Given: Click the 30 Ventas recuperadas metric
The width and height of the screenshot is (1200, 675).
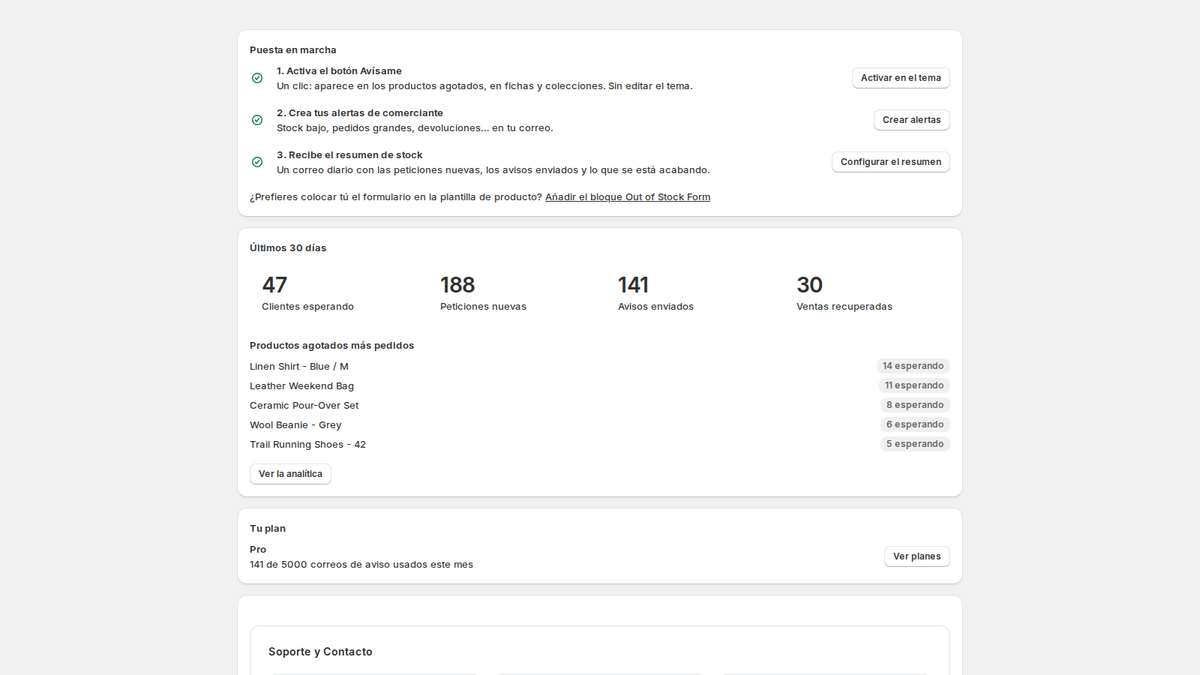Looking at the screenshot, I should click(x=844, y=293).
